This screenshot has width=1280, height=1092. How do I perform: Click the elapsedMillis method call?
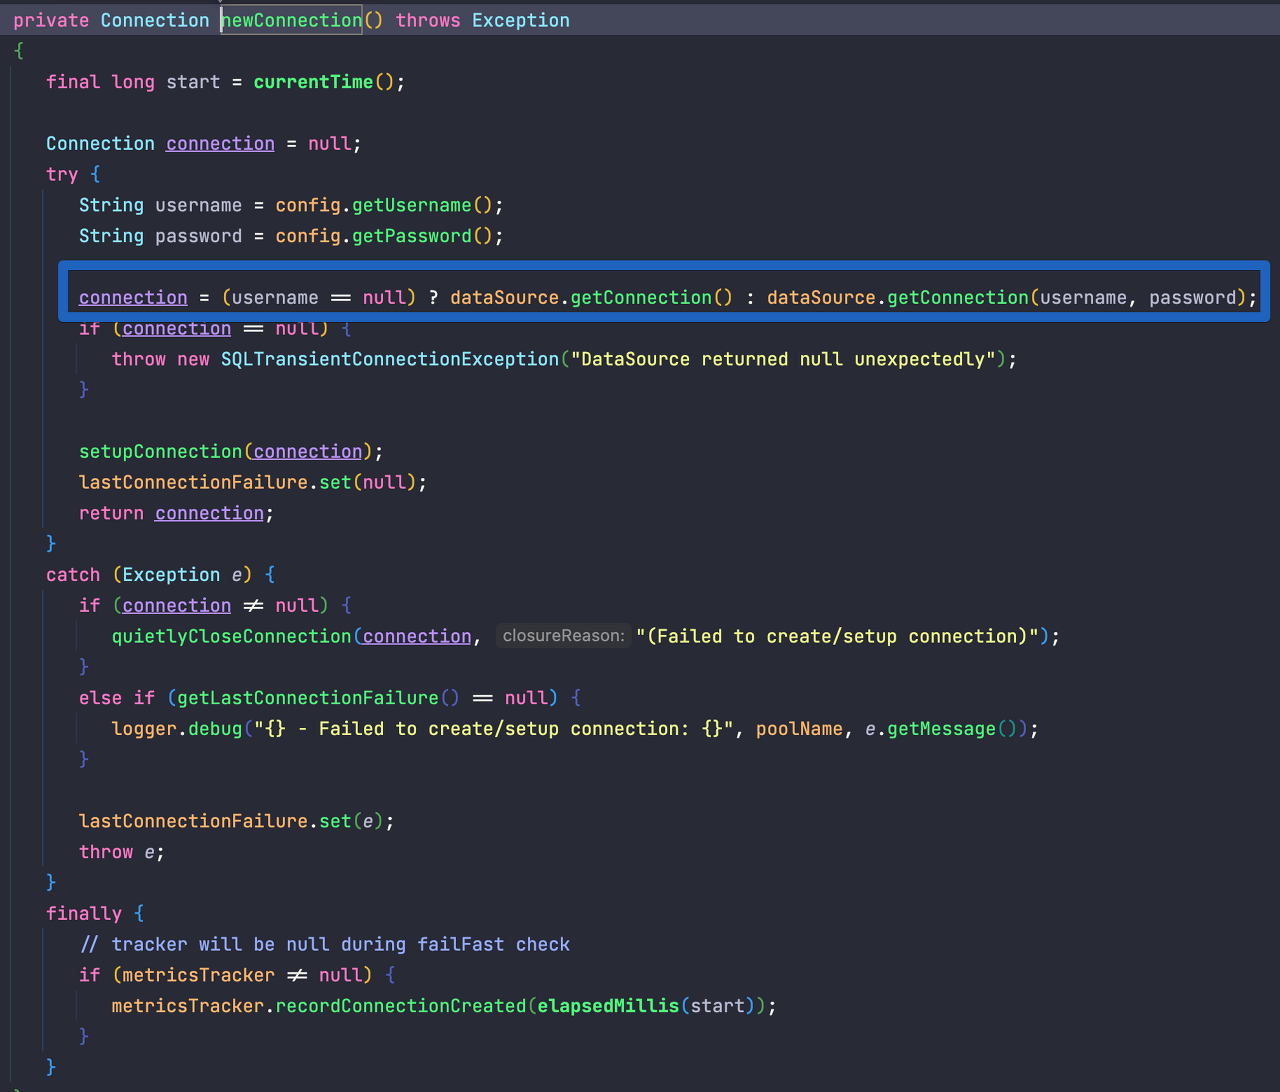point(608,1006)
